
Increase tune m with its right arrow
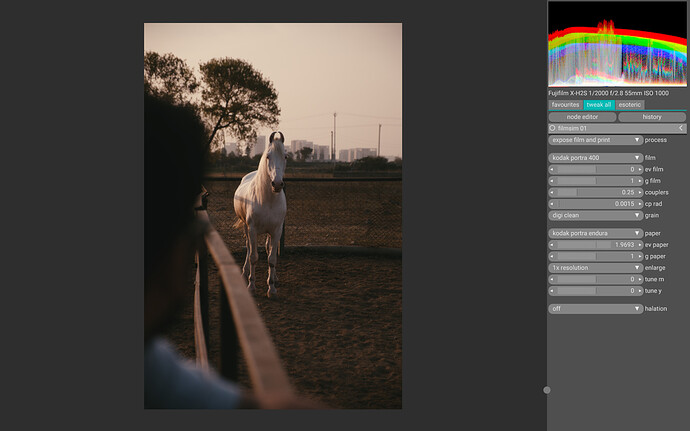(x=640, y=279)
